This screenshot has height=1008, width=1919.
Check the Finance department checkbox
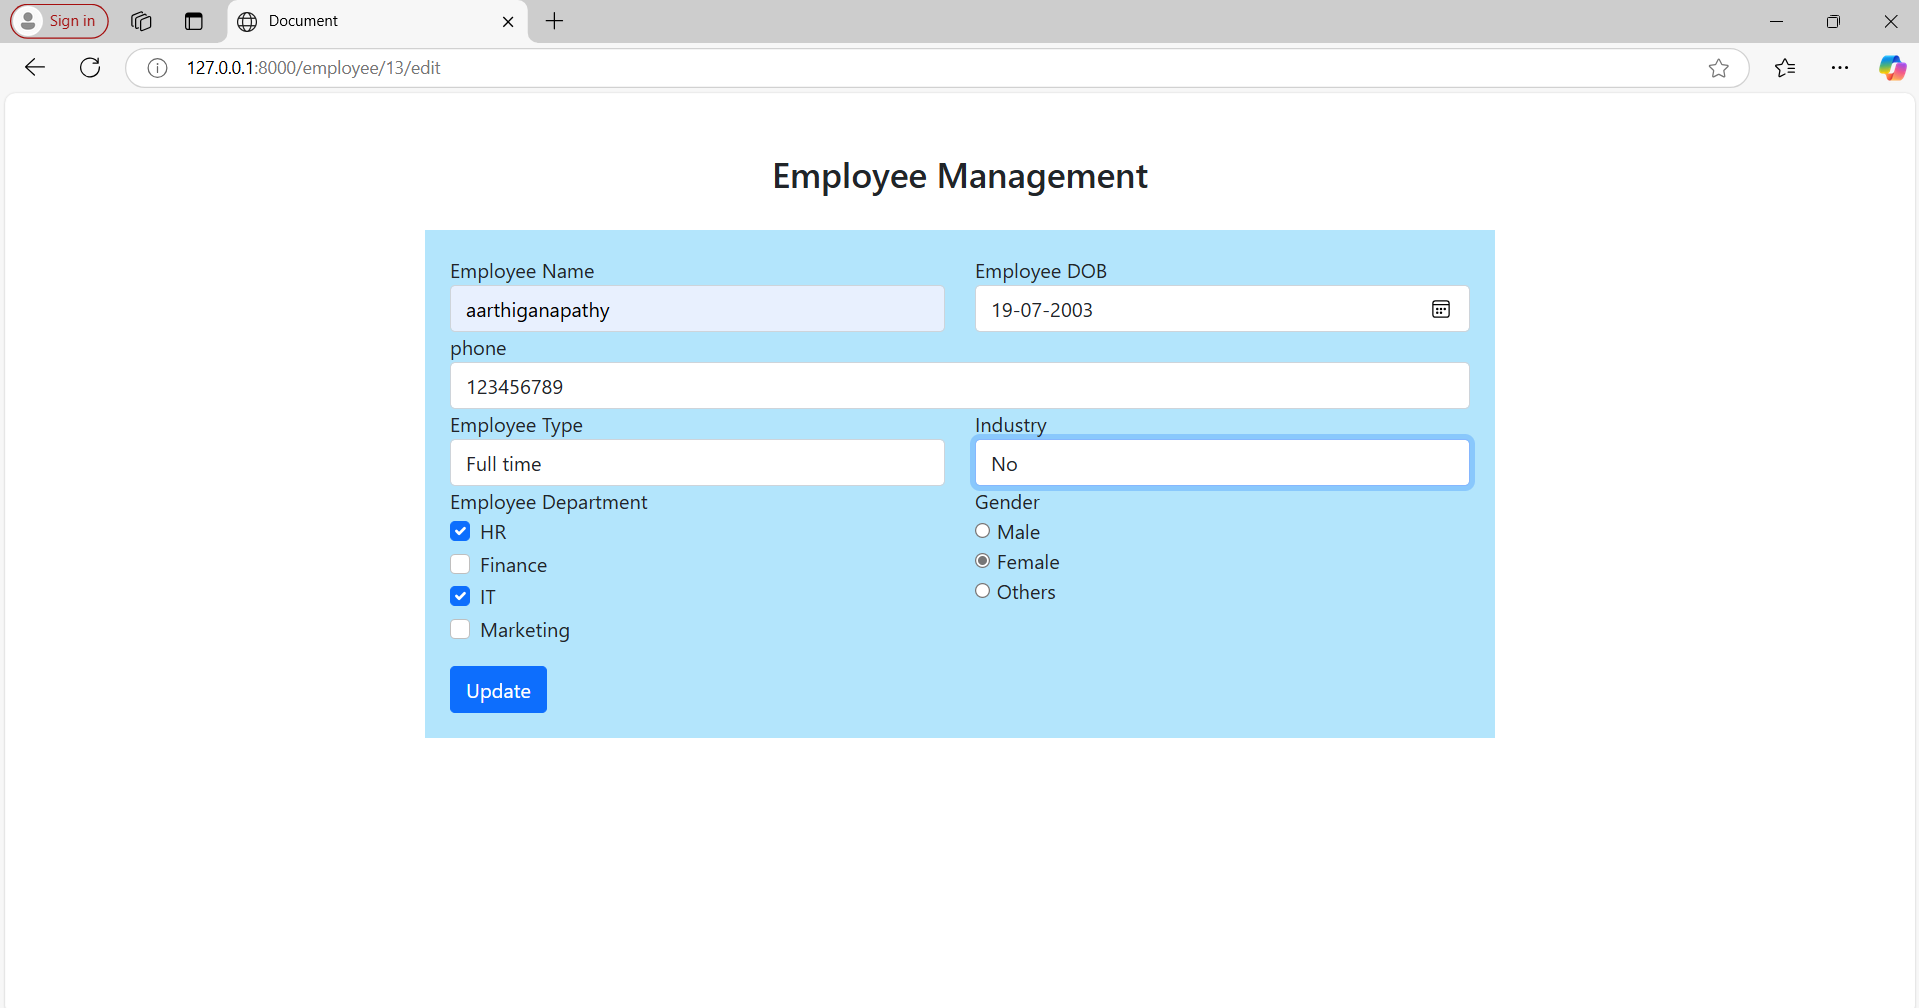(x=460, y=564)
